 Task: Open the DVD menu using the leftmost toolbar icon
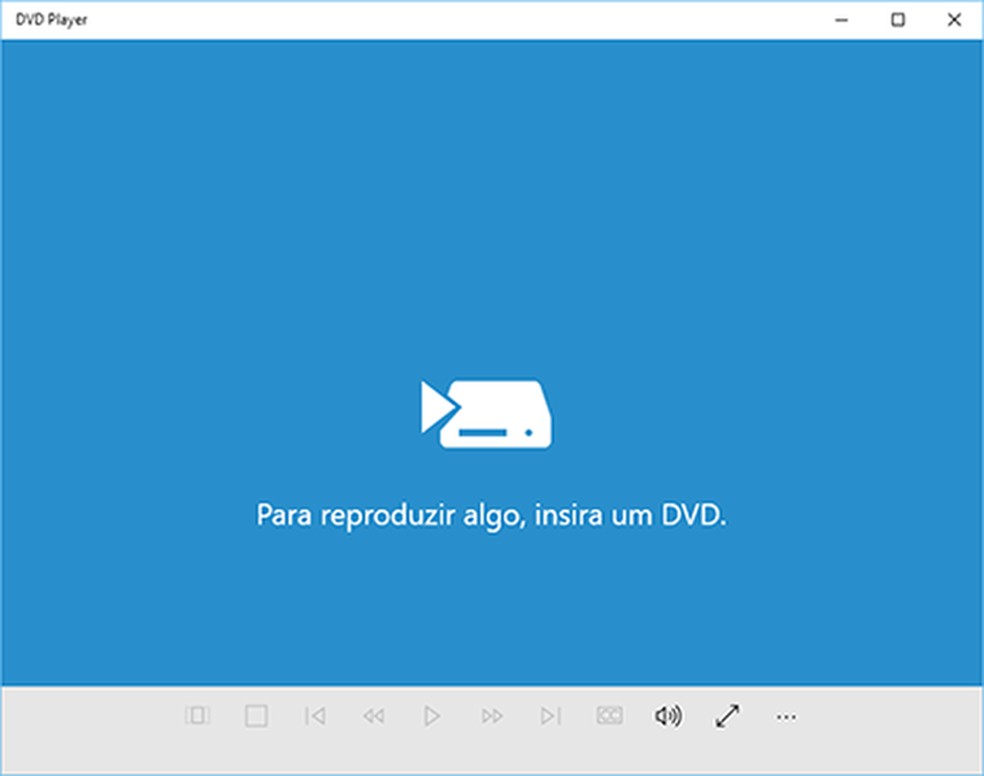pyautogui.click(x=199, y=716)
